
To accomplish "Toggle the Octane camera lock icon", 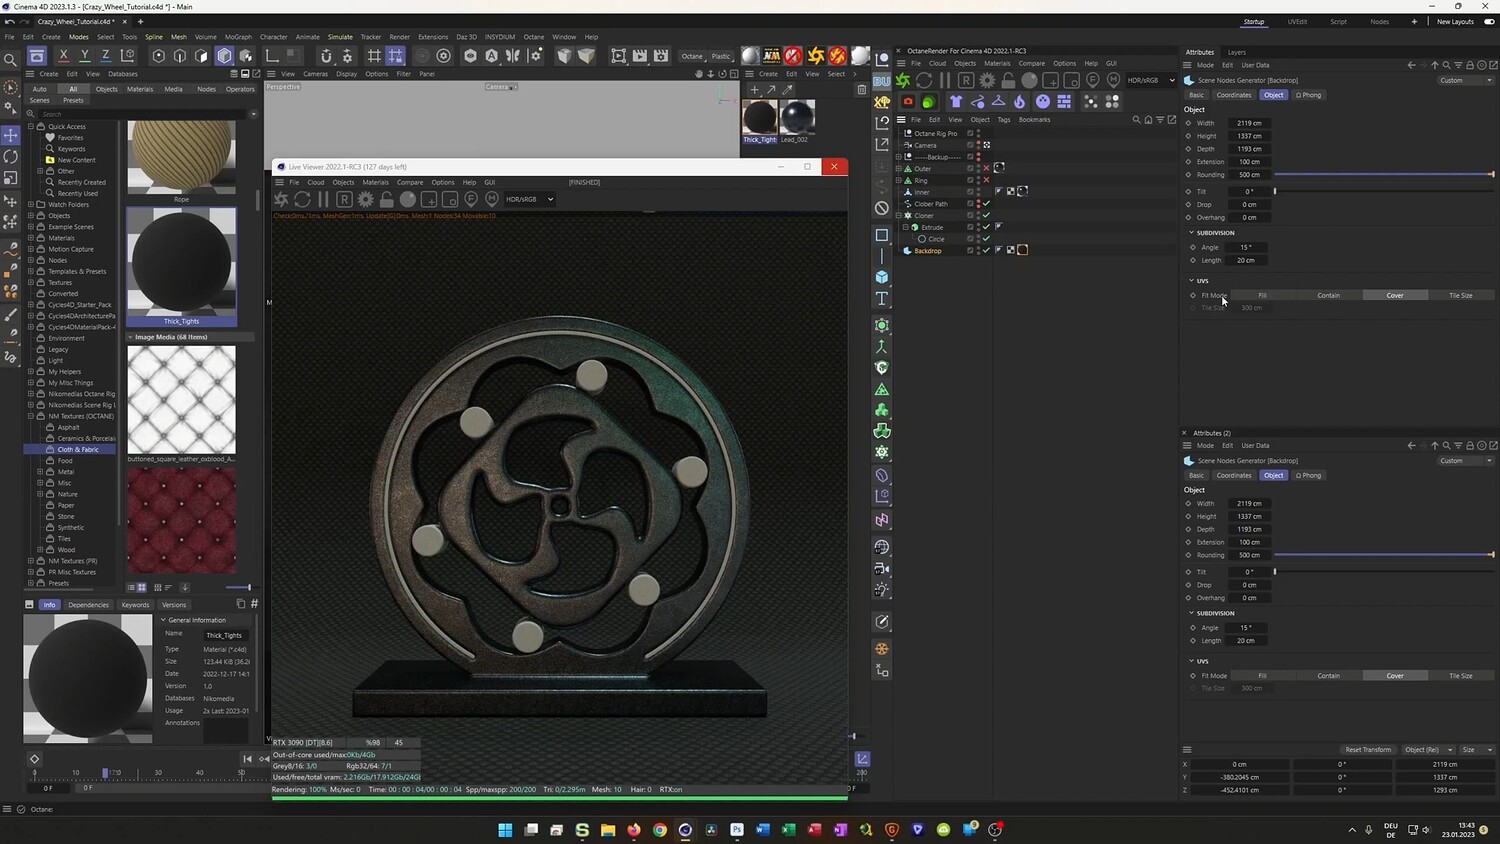I will (1008, 80).
